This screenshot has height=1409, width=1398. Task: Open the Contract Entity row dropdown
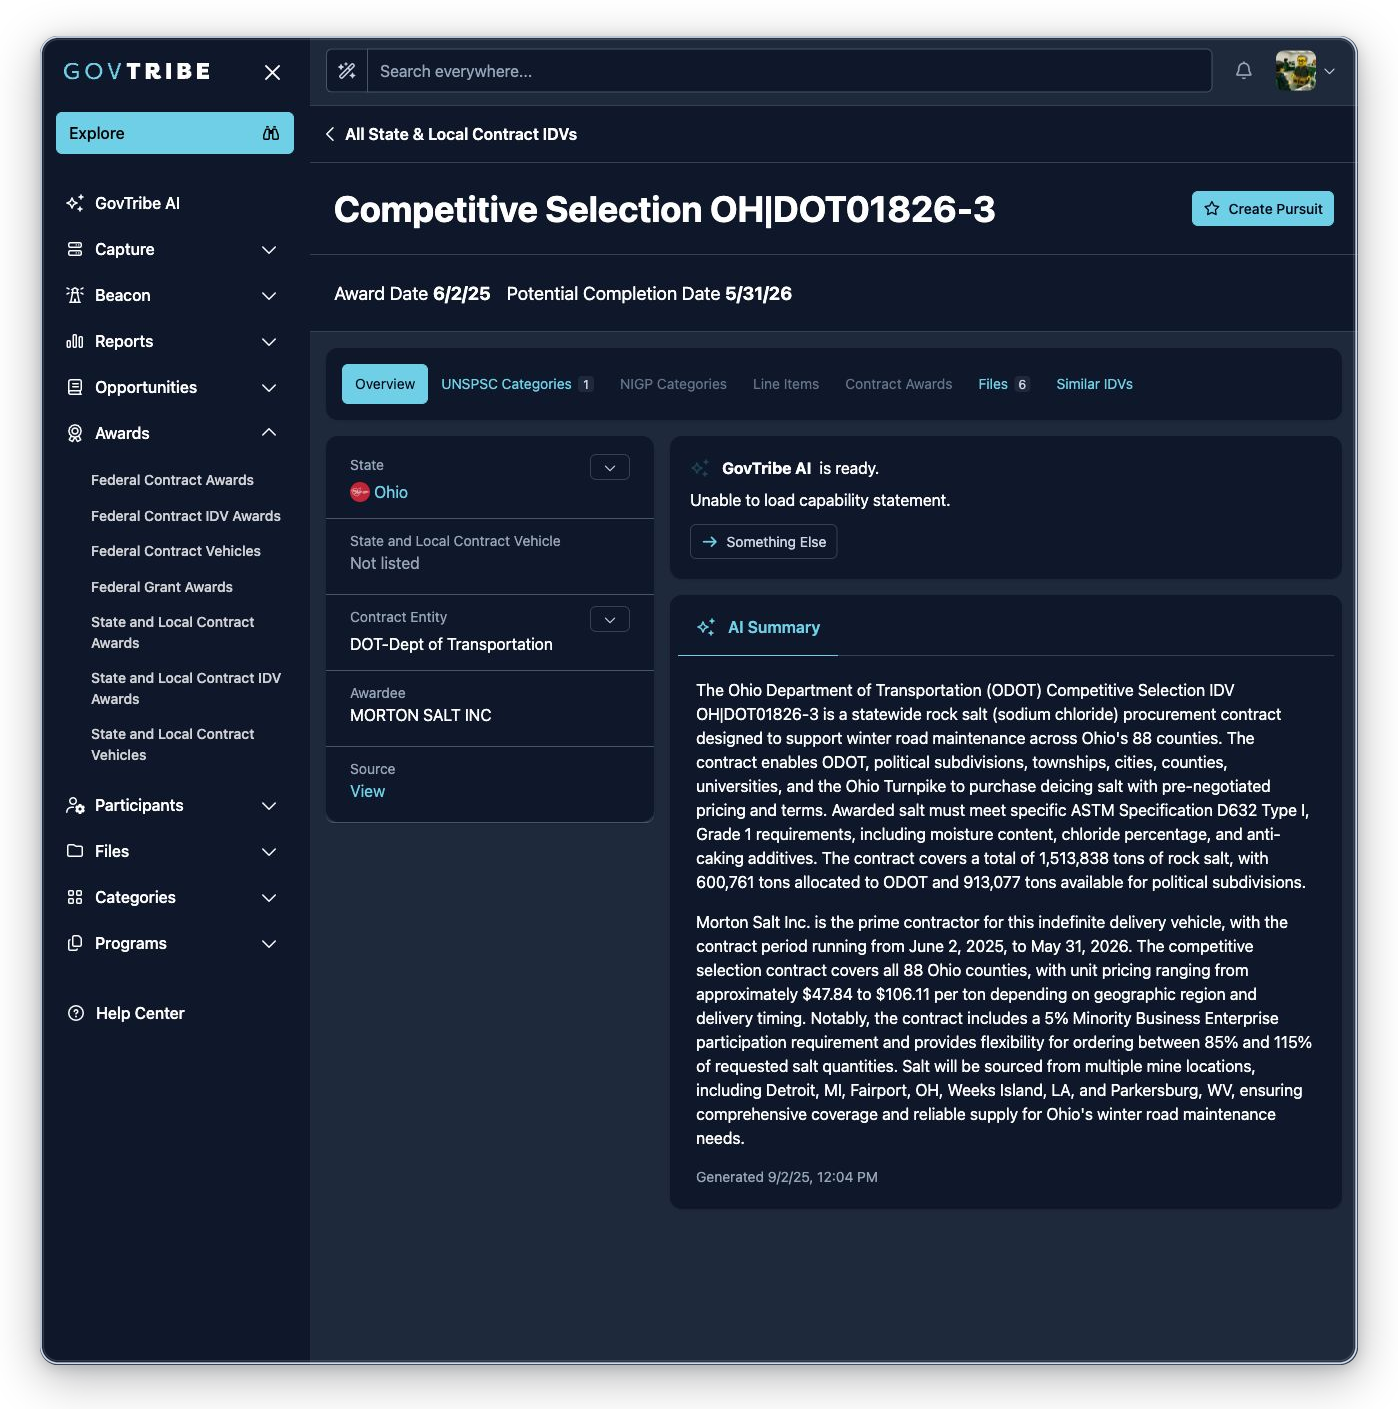pos(610,619)
